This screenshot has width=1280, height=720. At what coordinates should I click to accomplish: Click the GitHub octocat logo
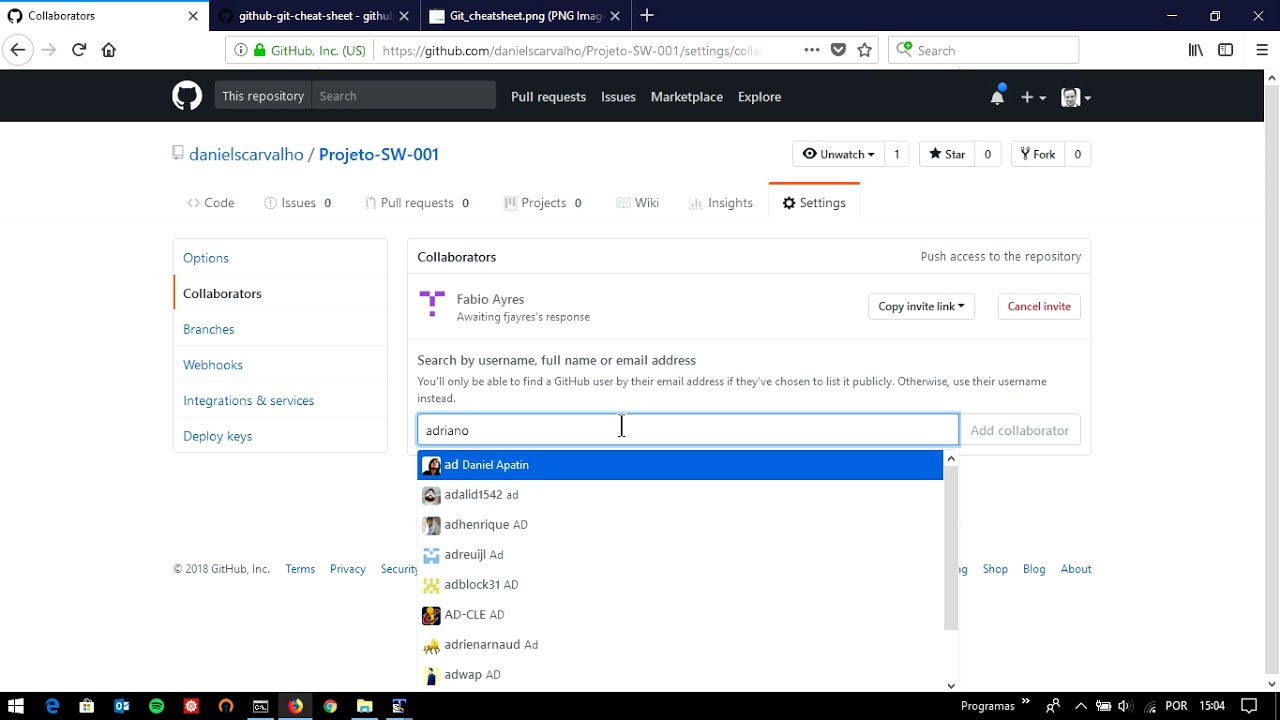click(x=187, y=96)
